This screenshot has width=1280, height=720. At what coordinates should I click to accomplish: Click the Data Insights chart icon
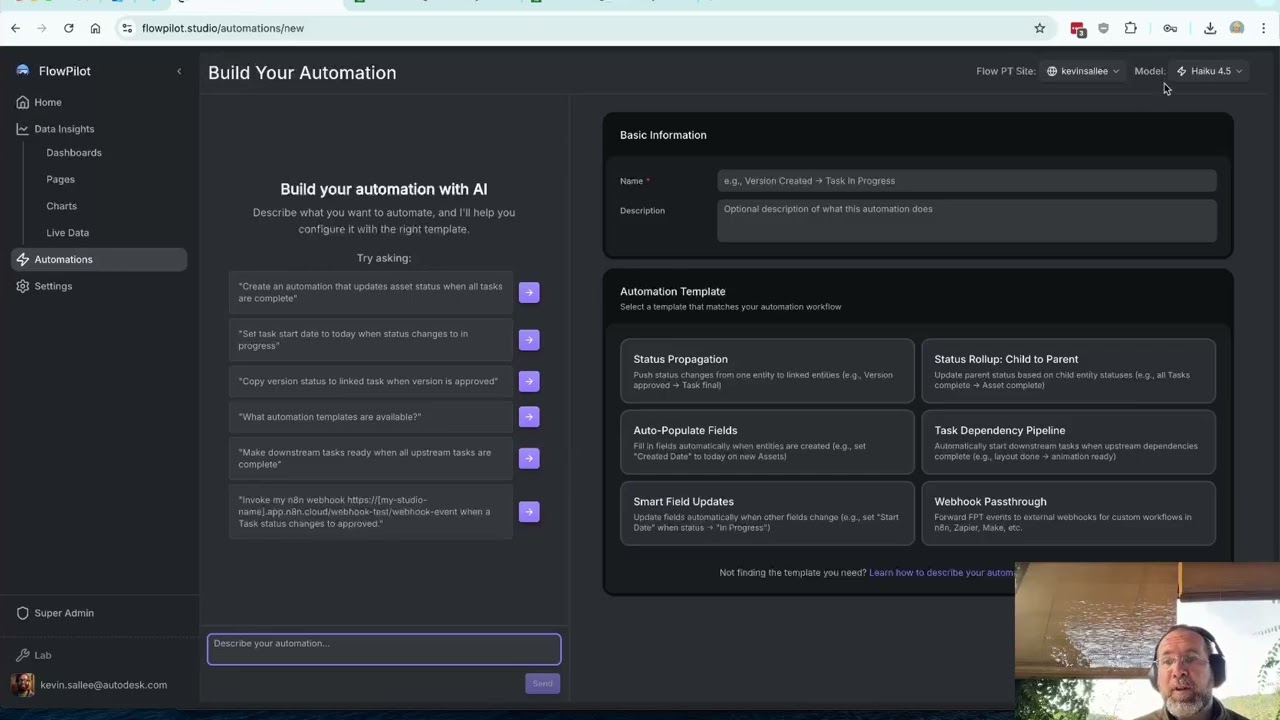[21, 128]
